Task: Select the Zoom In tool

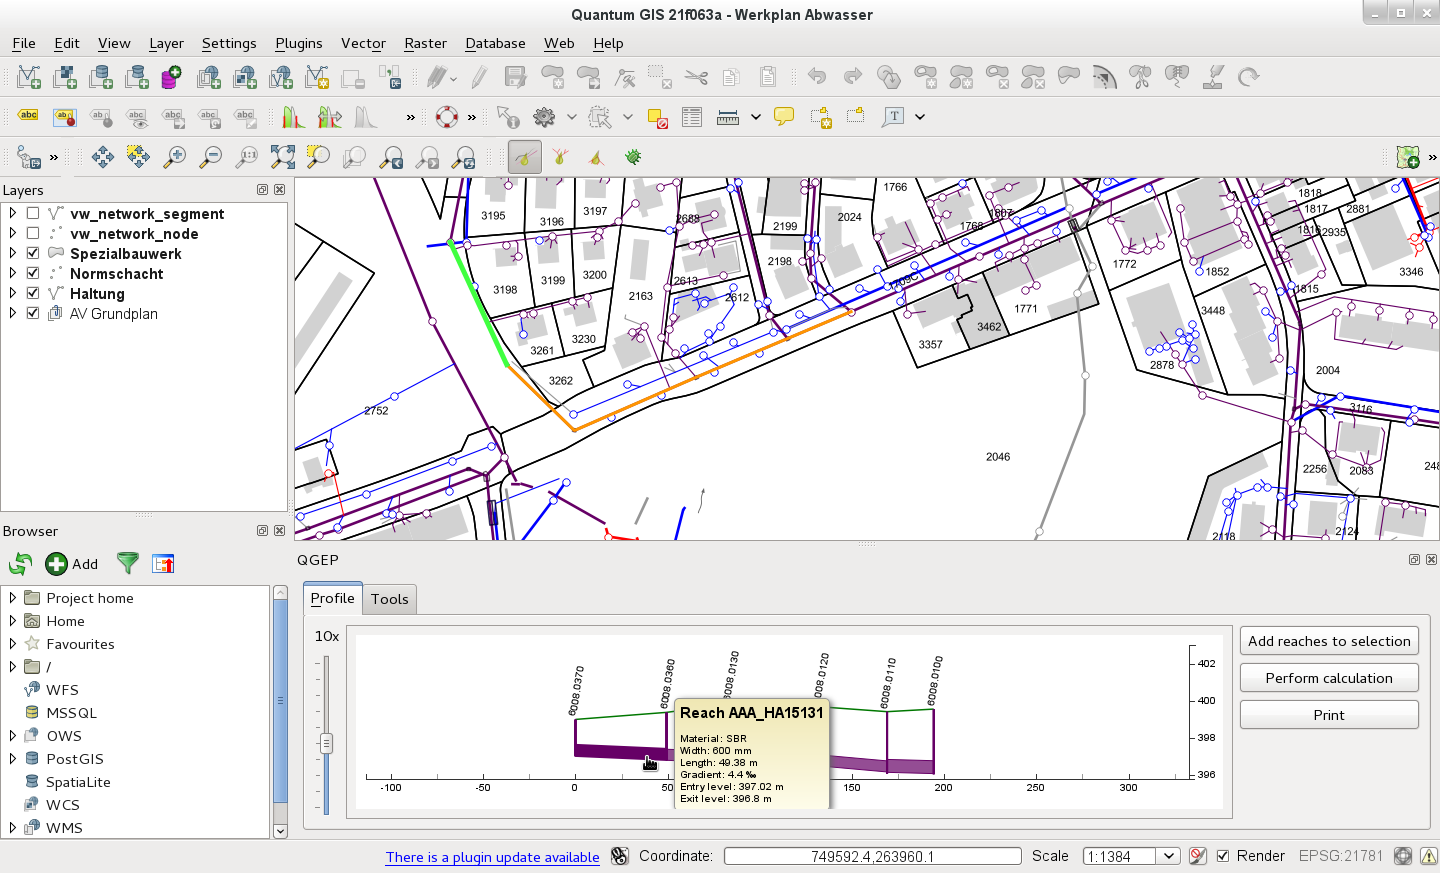Action: 175,157
